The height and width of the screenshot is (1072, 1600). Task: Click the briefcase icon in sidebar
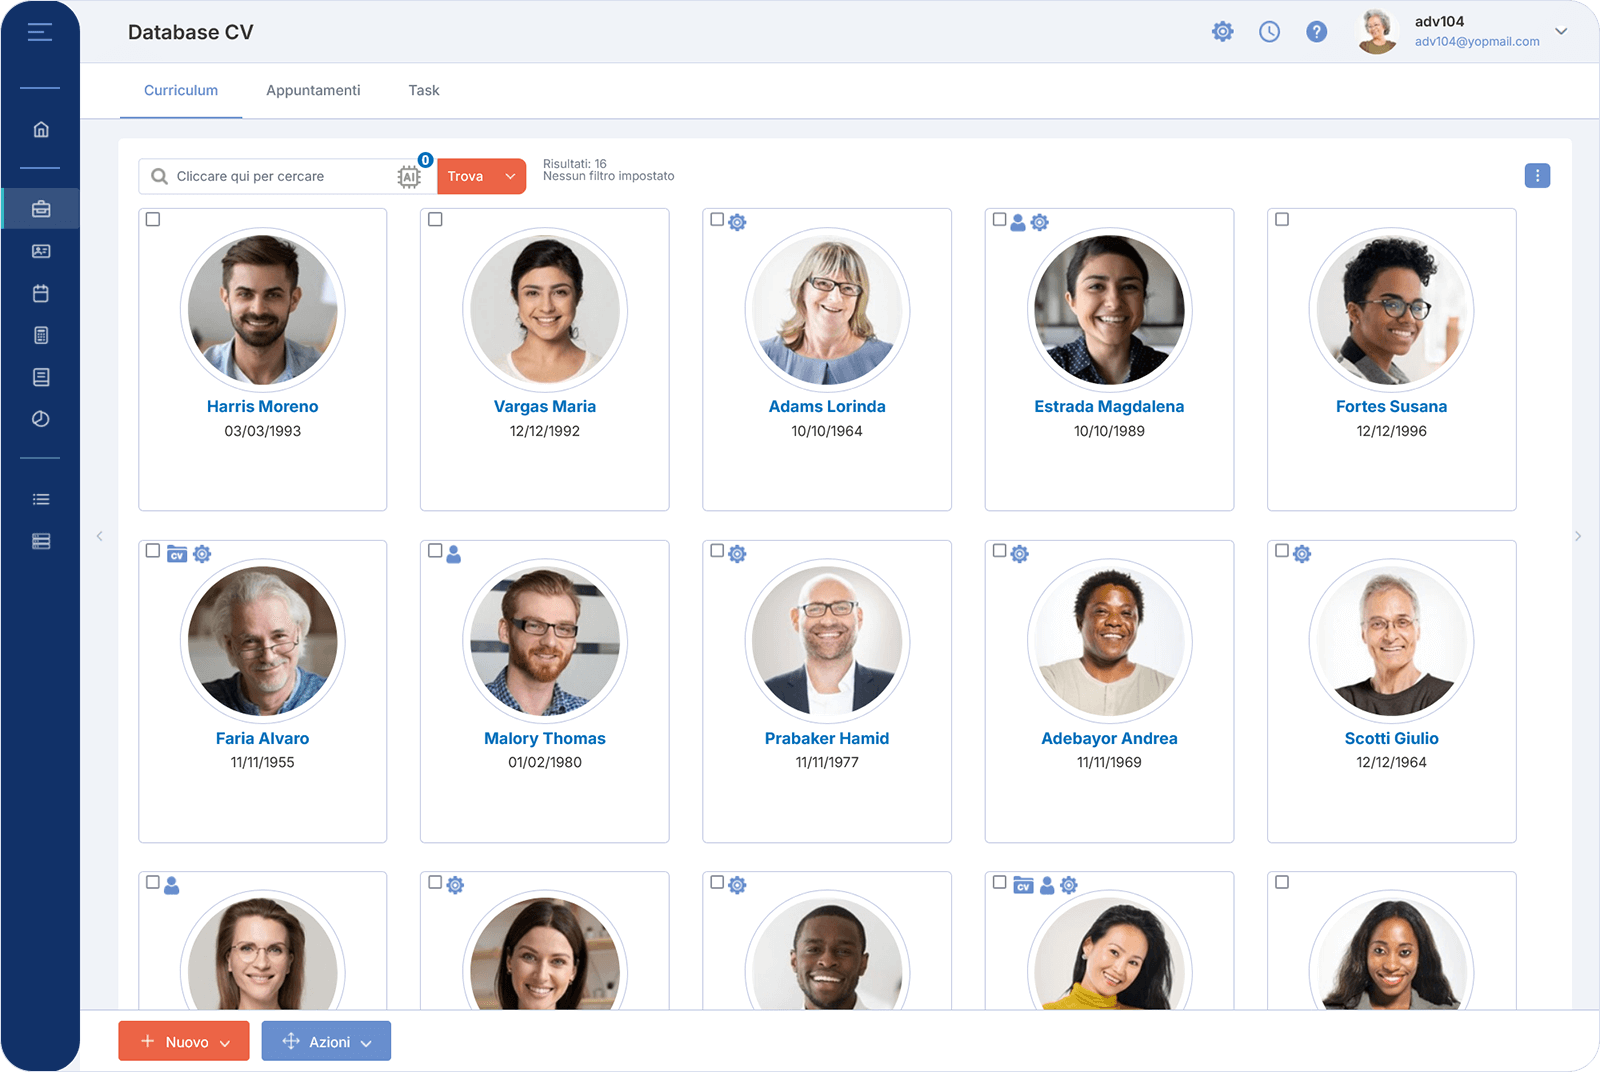pos(41,209)
